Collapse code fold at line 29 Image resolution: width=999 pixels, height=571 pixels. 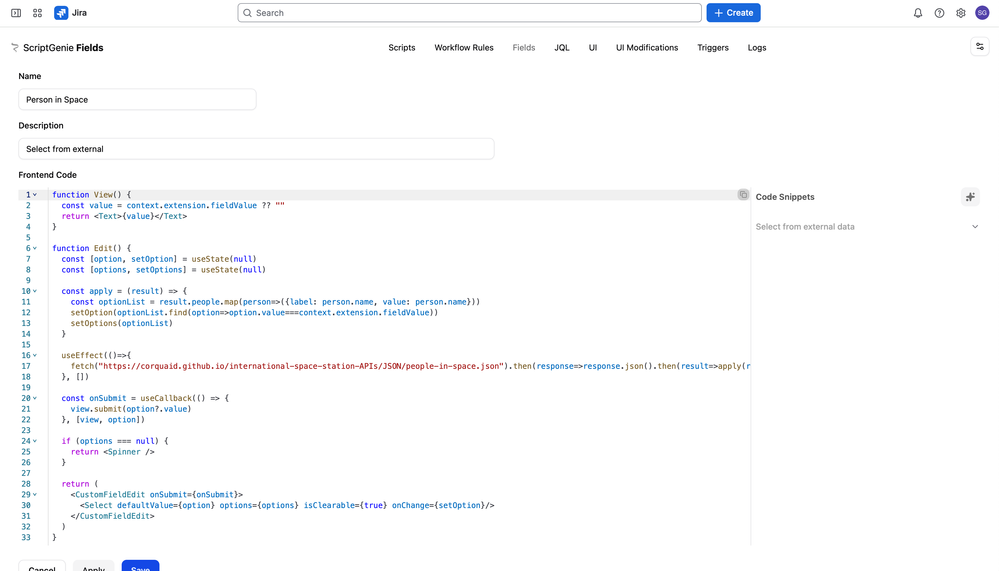pyautogui.click(x=35, y=495)
